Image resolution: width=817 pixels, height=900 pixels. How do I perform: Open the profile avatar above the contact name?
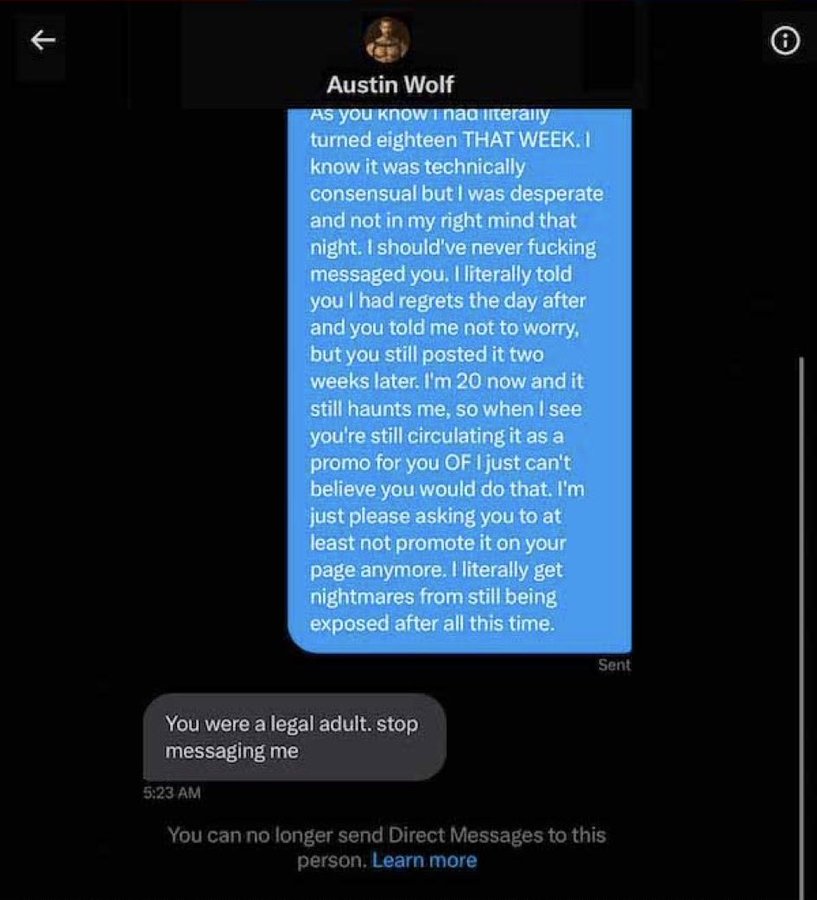click(x=387, y=40)
